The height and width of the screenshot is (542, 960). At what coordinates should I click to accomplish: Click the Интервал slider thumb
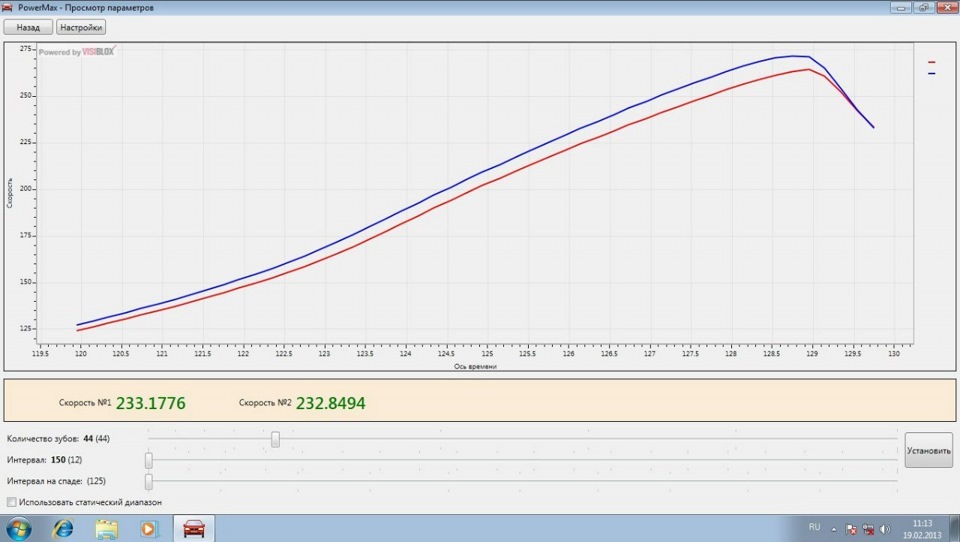149,460
